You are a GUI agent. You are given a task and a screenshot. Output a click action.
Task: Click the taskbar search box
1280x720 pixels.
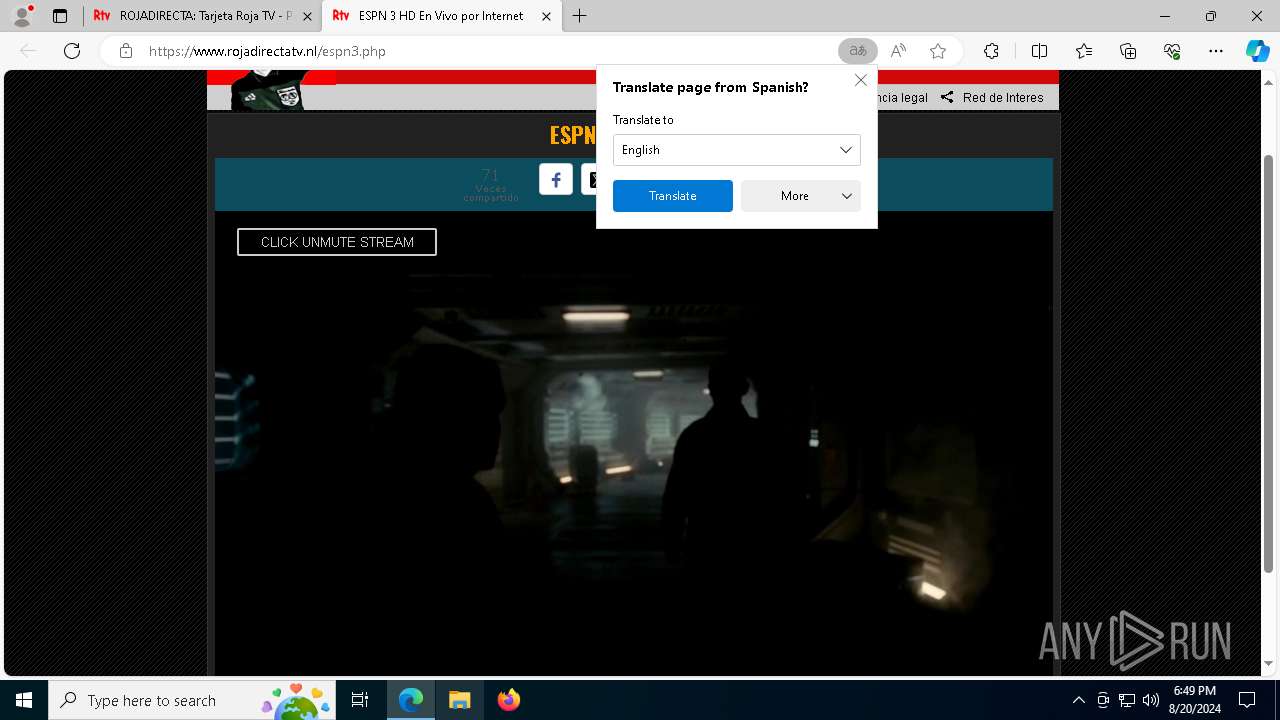[x=193, y=700]
